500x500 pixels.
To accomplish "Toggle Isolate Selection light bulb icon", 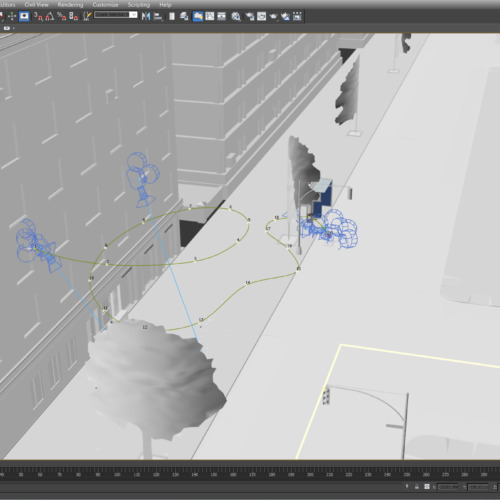I will point(407,487).
